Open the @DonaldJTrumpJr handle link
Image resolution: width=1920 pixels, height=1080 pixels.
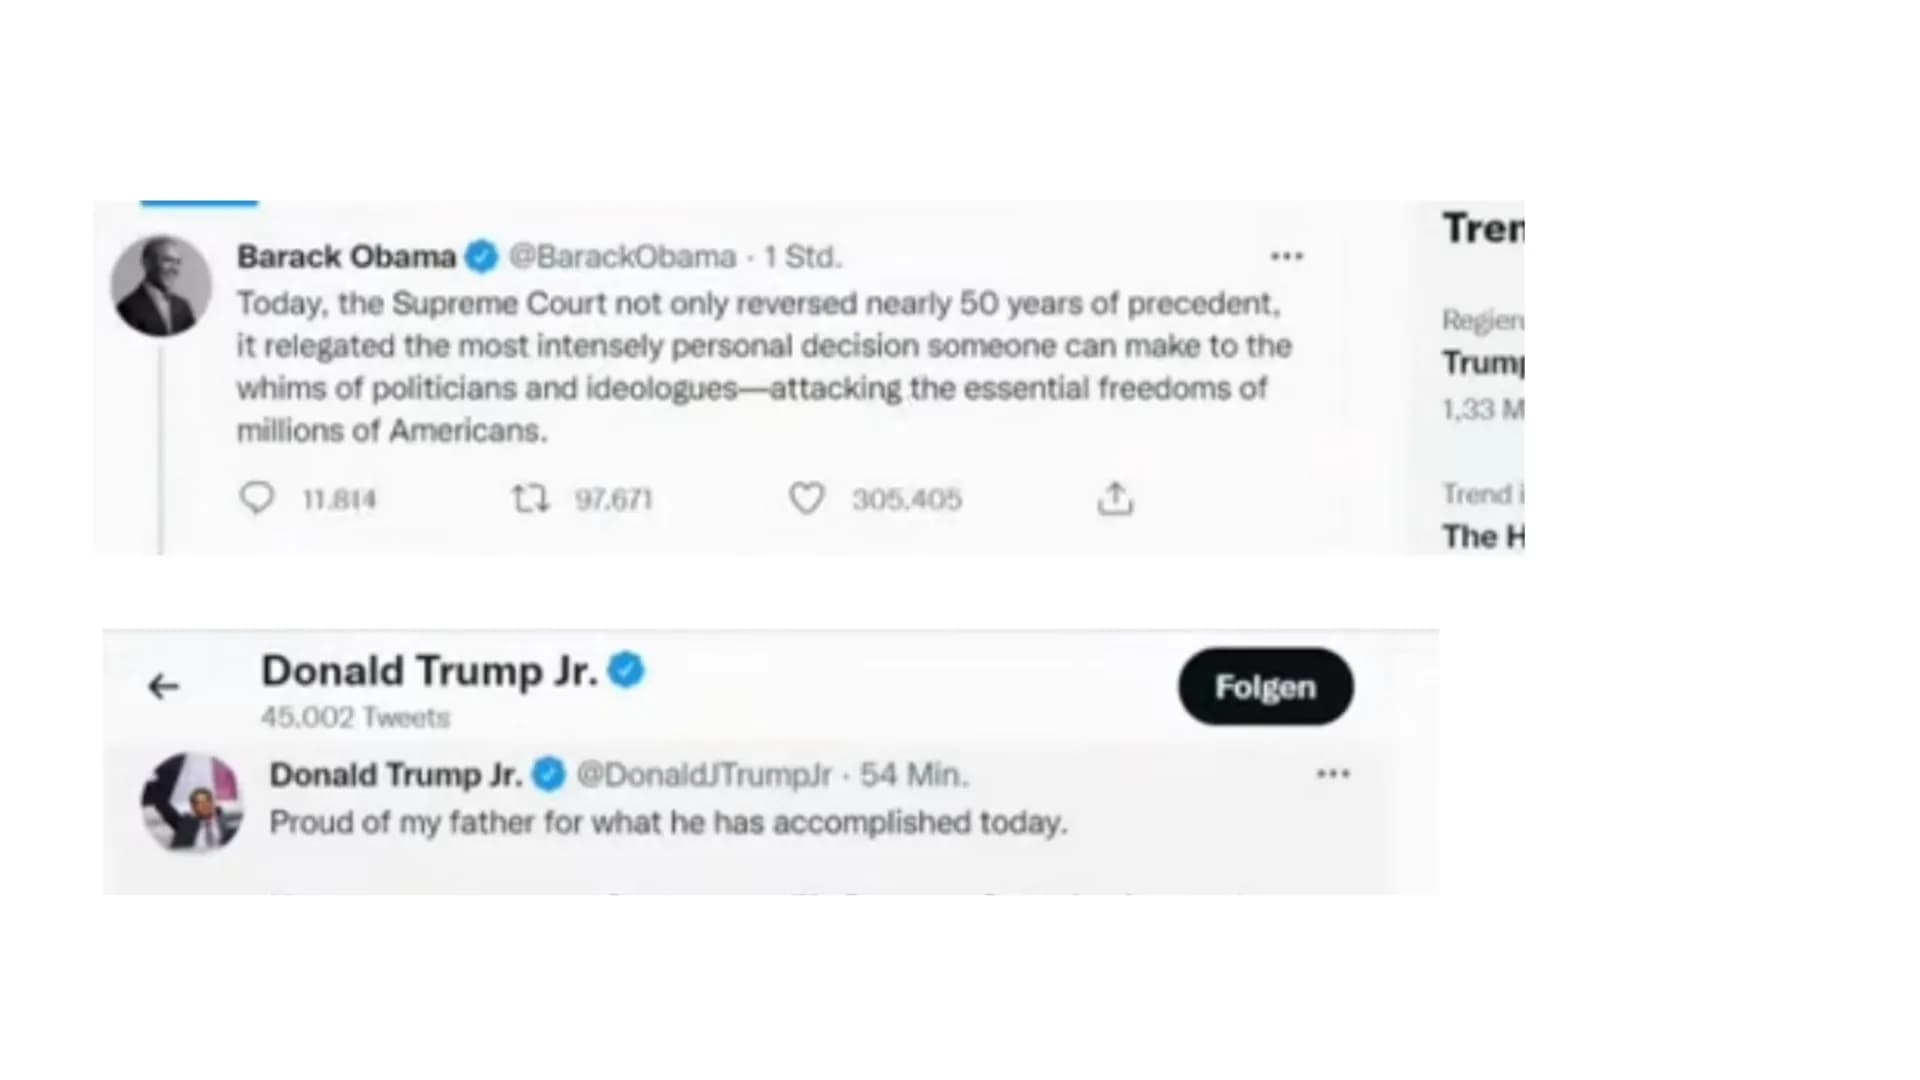[704, 775]
